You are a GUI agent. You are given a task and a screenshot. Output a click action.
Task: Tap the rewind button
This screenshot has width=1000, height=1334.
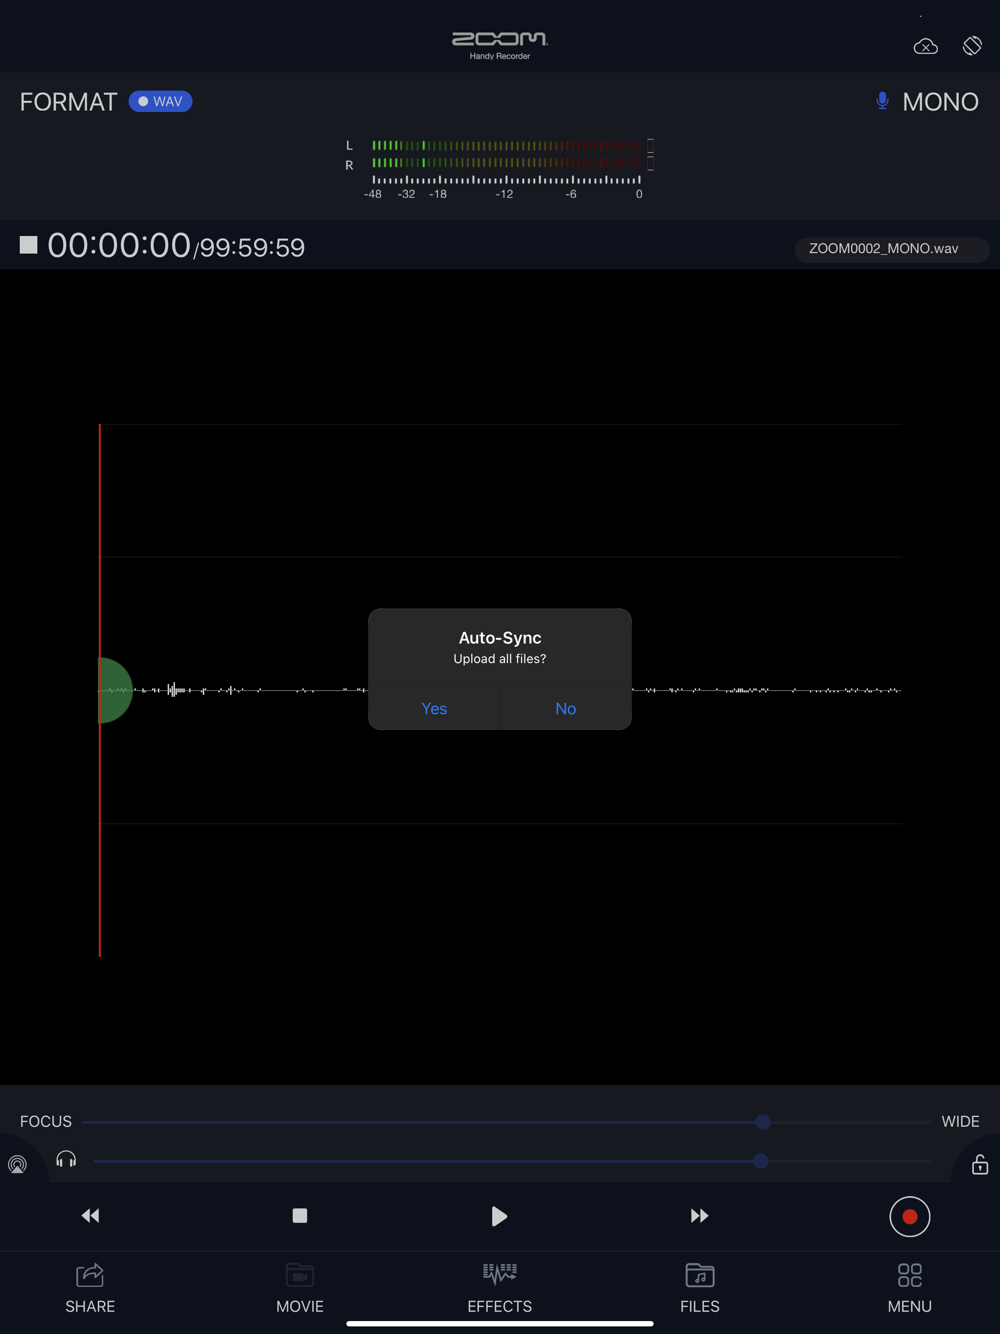pos(90,1216)
